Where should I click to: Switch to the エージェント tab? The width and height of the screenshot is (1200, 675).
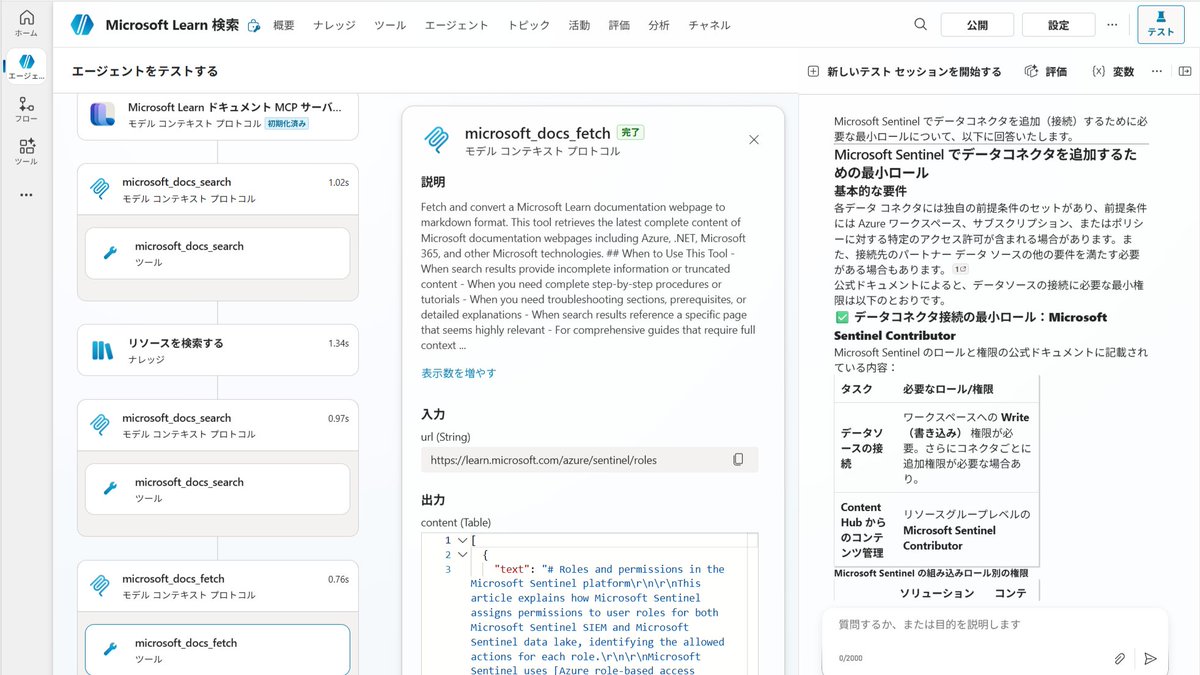456,25
